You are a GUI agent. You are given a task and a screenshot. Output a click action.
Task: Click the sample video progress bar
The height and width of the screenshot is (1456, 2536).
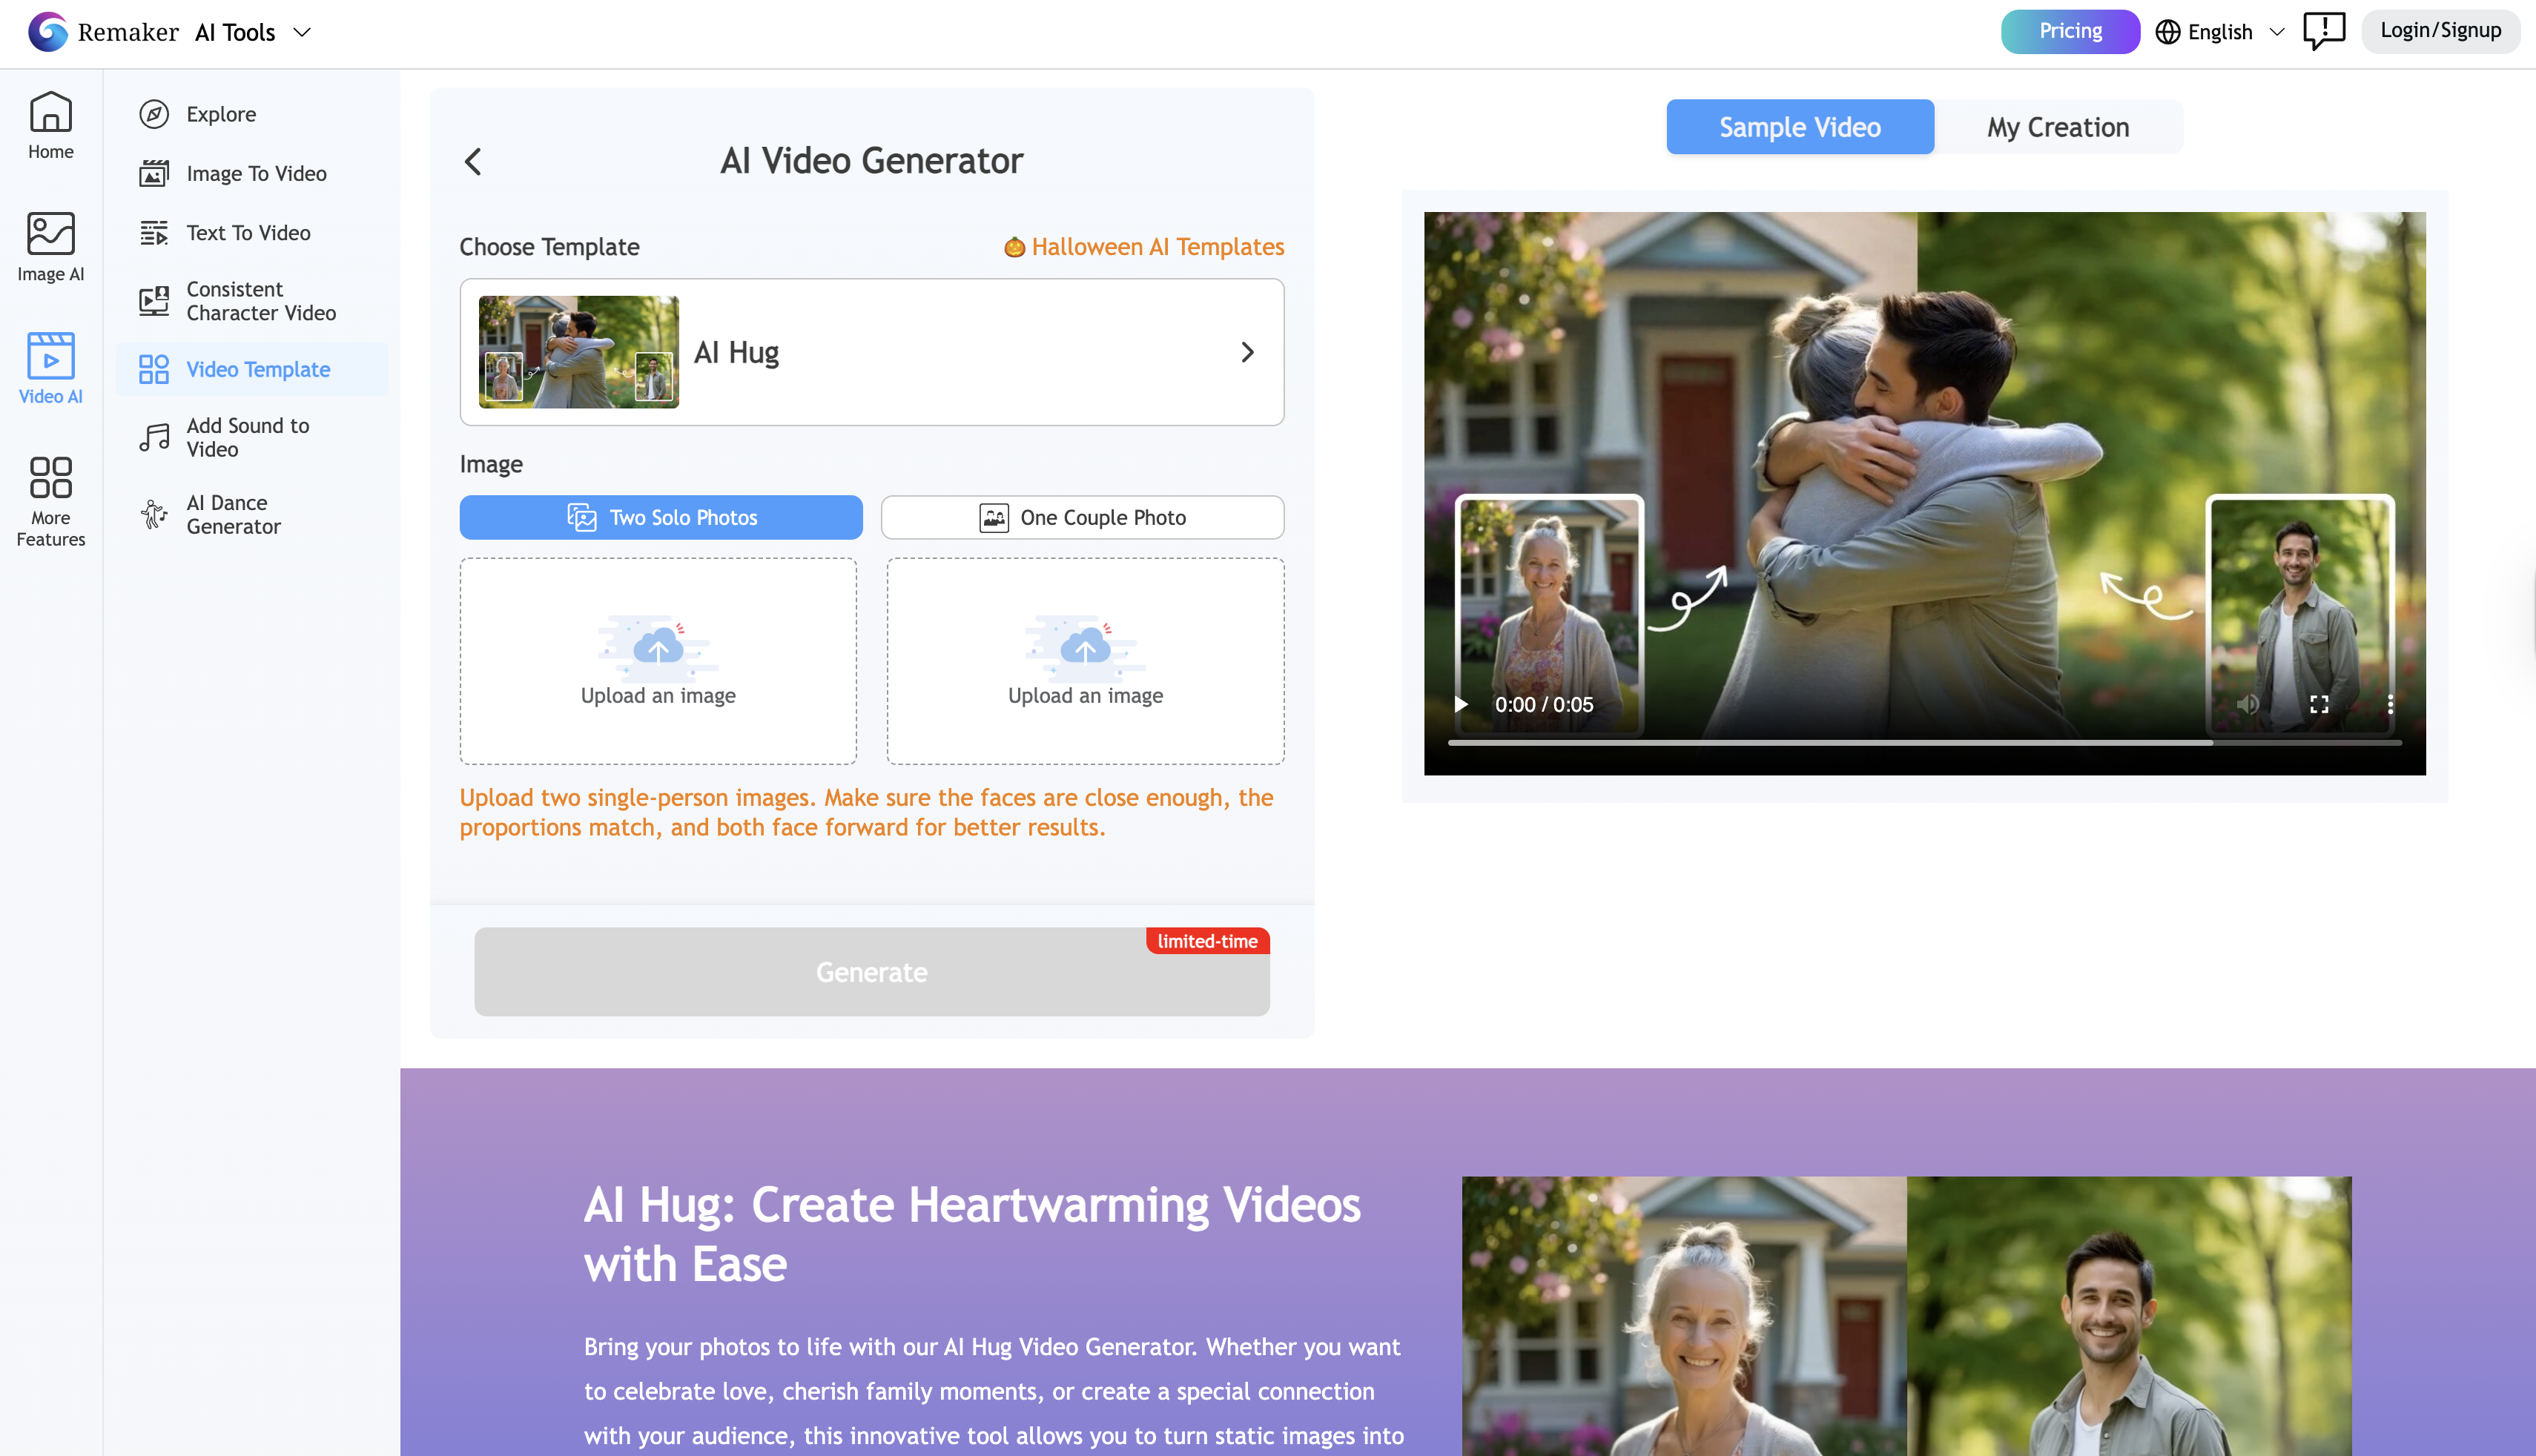click(1924, 743)
